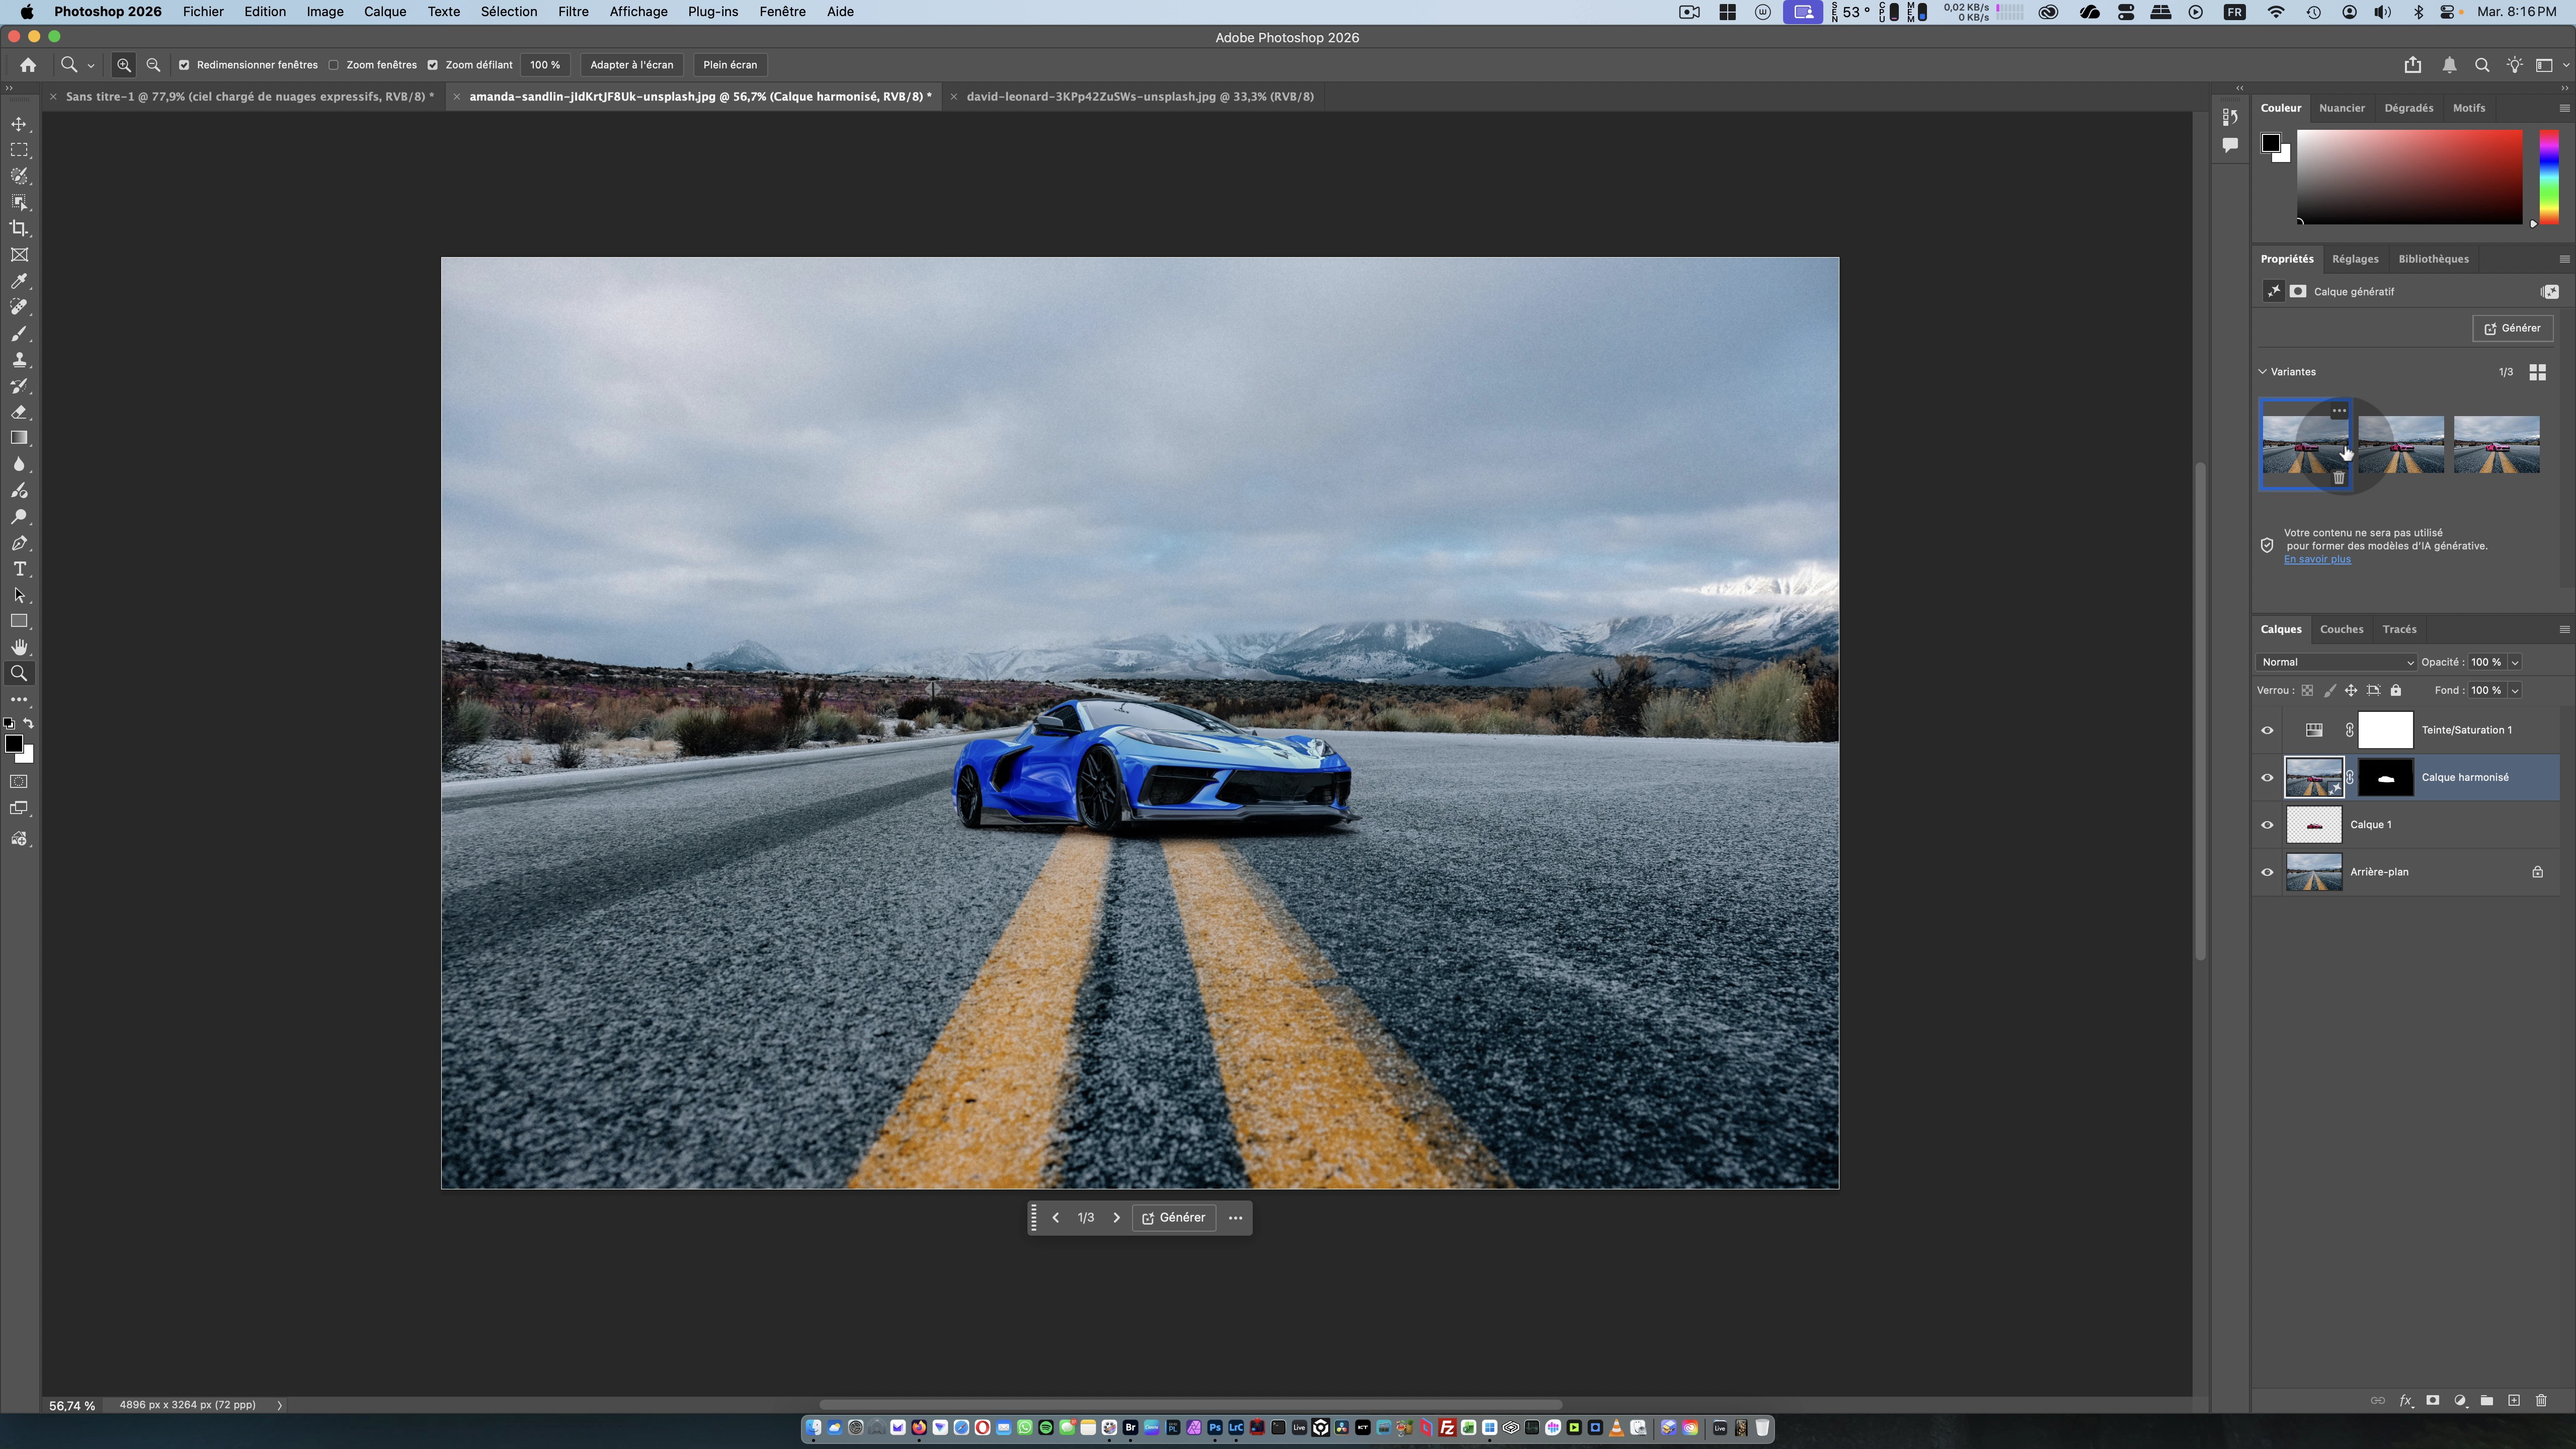Select the third variant thumbnail
This screenshot has width=2576, height=1449.
pos(2496,444)
